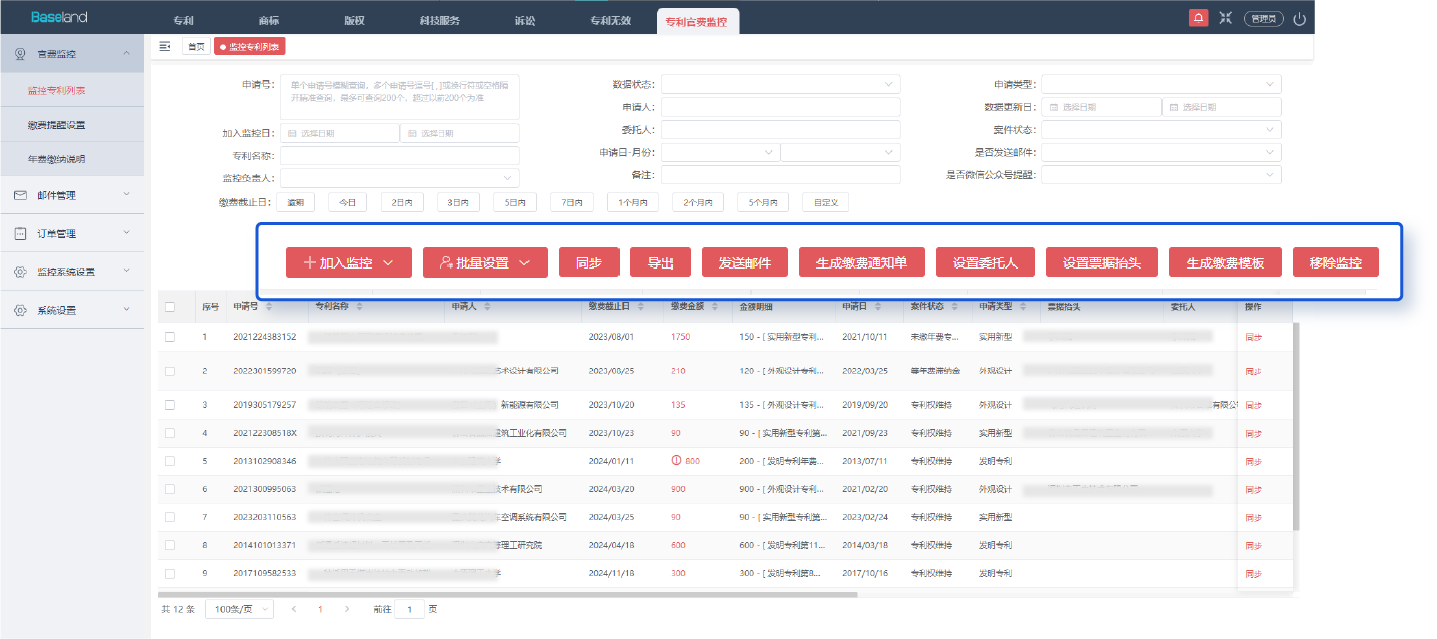The width and height of the screenshot is (1437, 639).
Task: Click the calendar icon beside 订单管理
Action: click(x=20, y=233)
